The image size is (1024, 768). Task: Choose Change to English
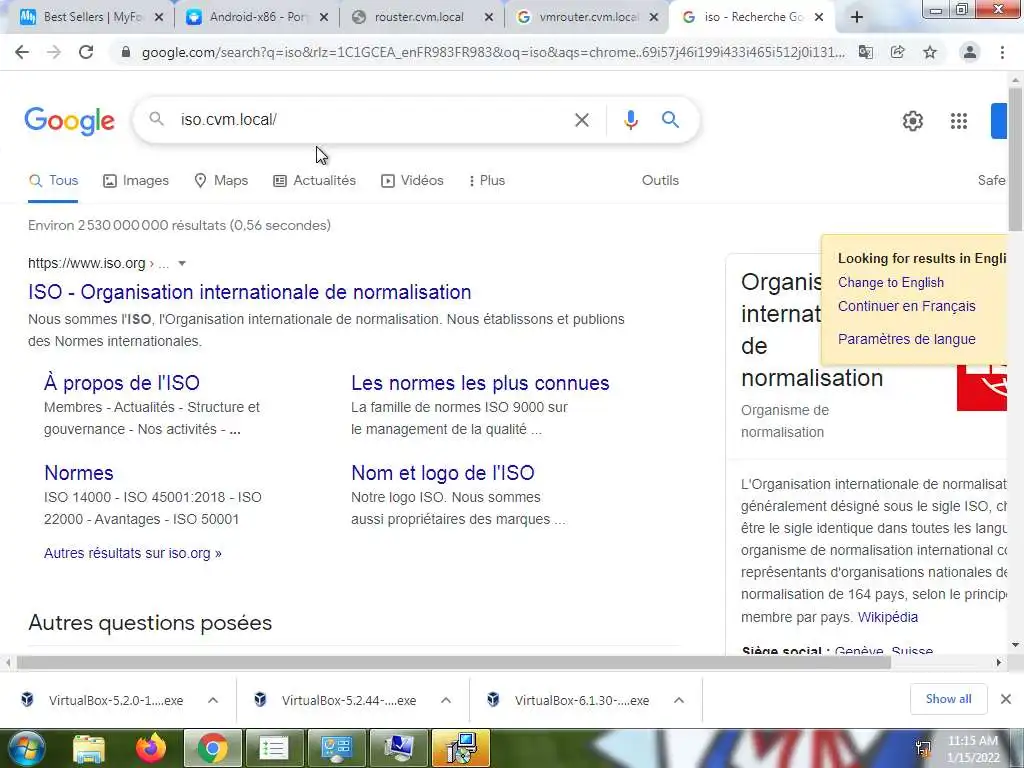click(x=891, y=283)
